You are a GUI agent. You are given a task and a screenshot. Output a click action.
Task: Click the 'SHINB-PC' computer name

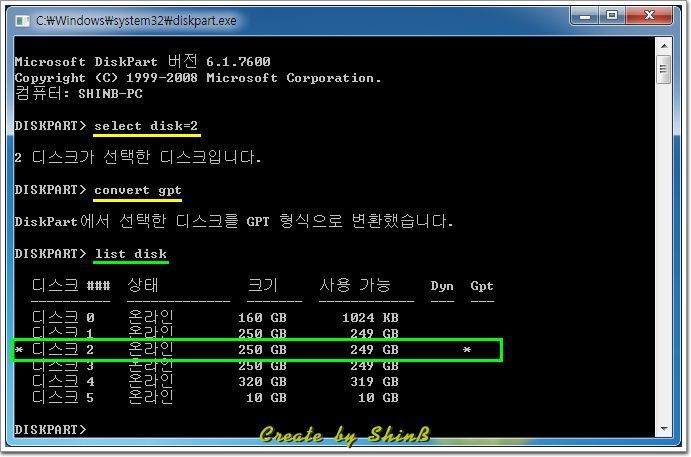[110, 94]
